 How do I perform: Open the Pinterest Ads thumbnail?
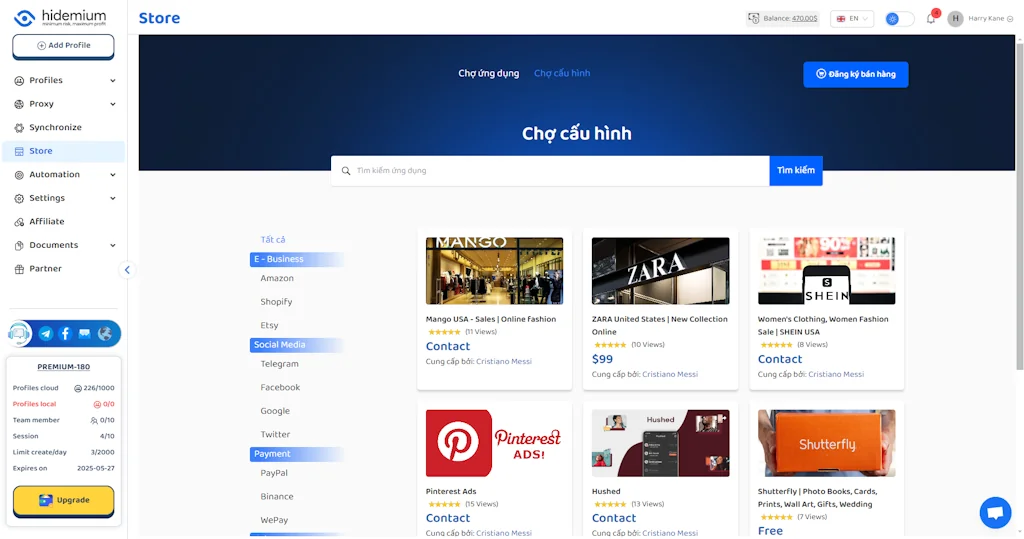point(494,443)
